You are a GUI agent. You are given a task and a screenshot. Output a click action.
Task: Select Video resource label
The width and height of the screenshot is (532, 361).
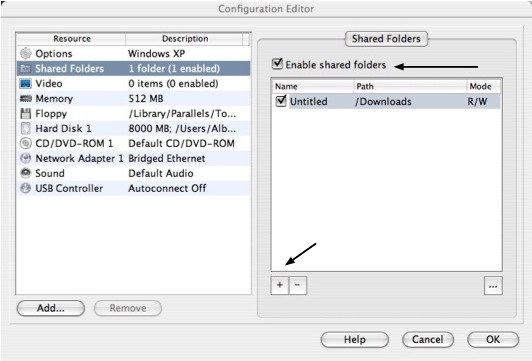(x=49, y=83)
